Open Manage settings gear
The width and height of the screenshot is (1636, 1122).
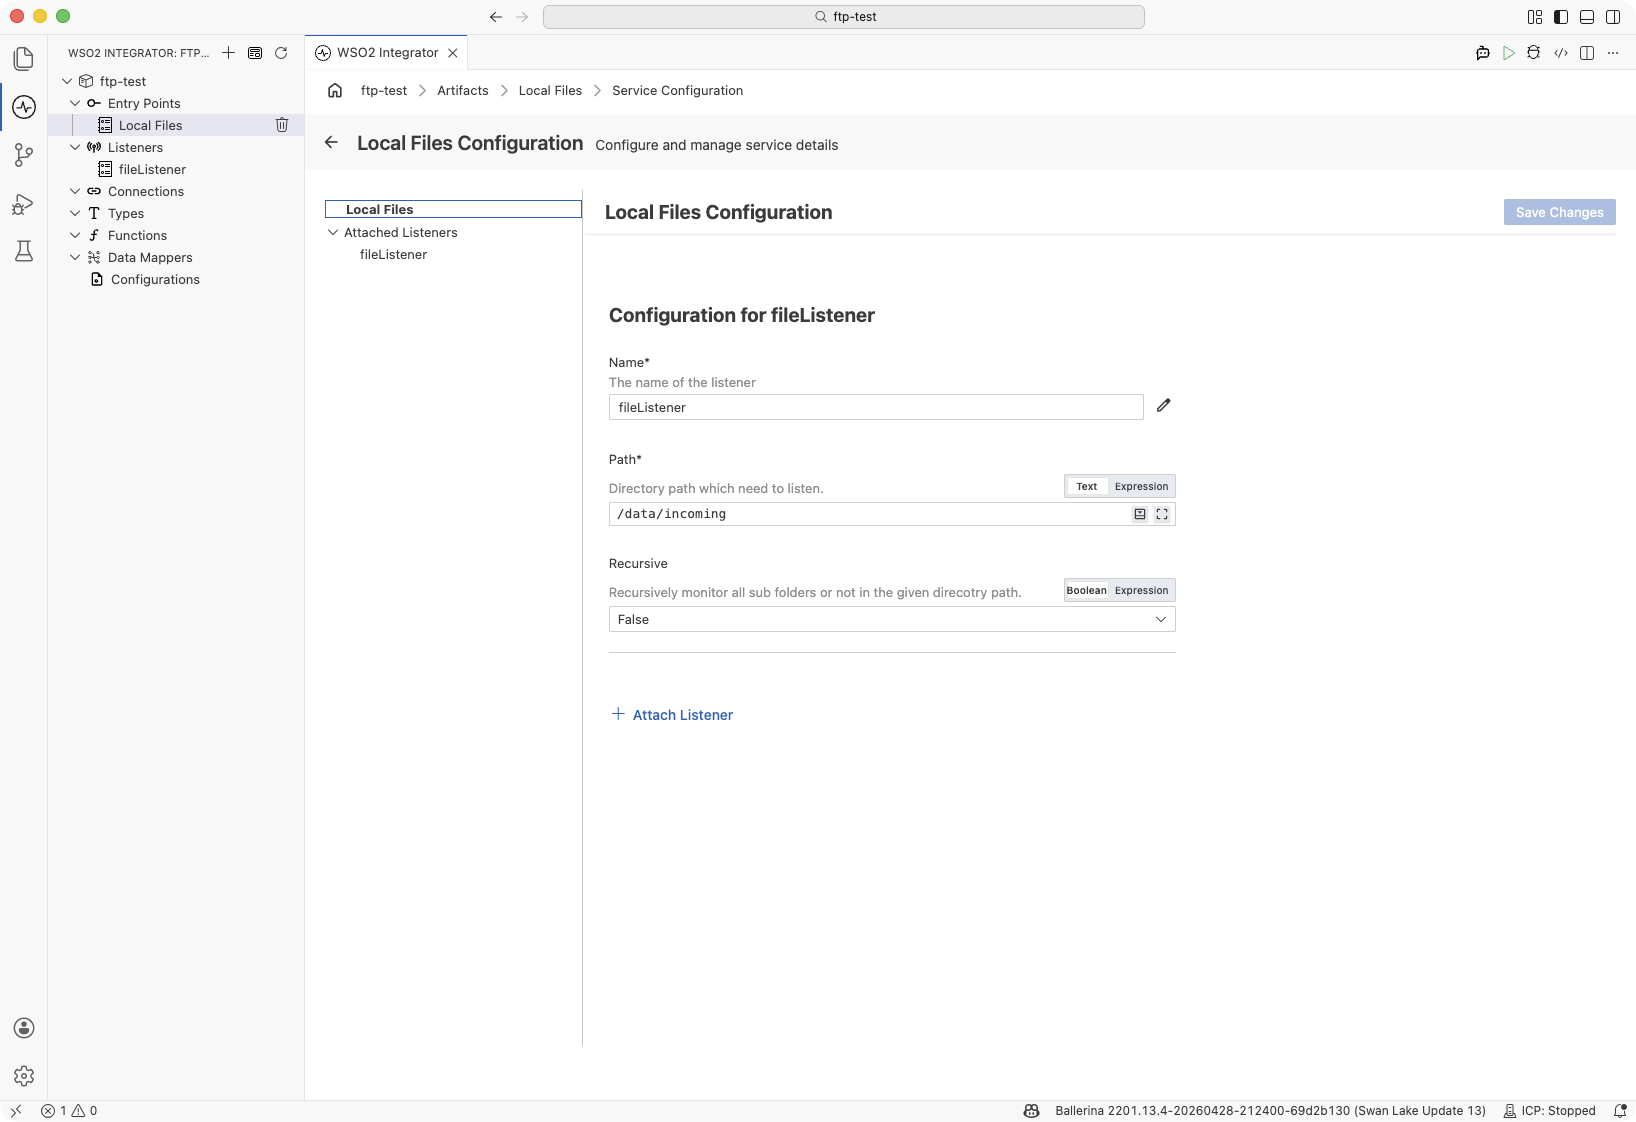(24, 1076)
